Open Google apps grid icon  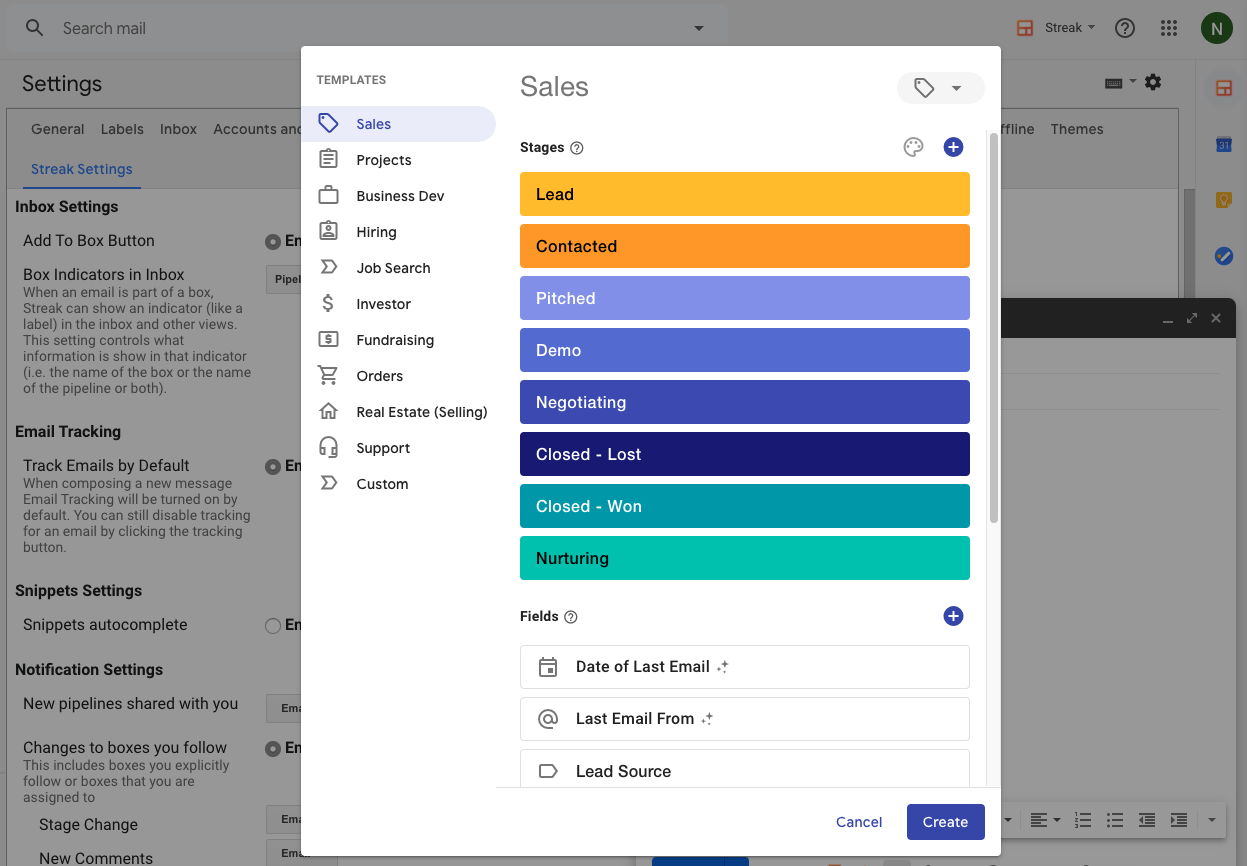[x=1169, y=28]
